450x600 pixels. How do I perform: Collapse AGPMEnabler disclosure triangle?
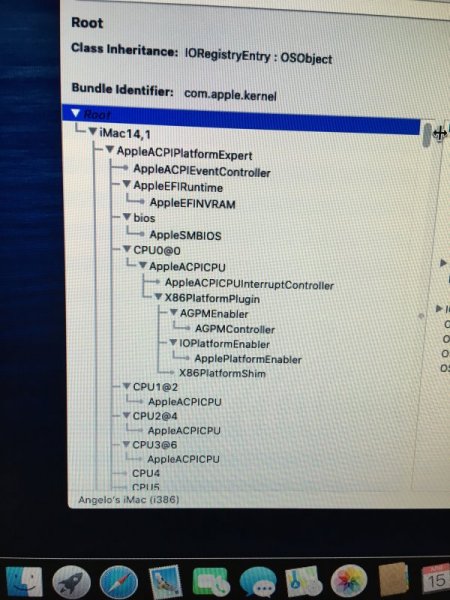[x=173, y=313]
